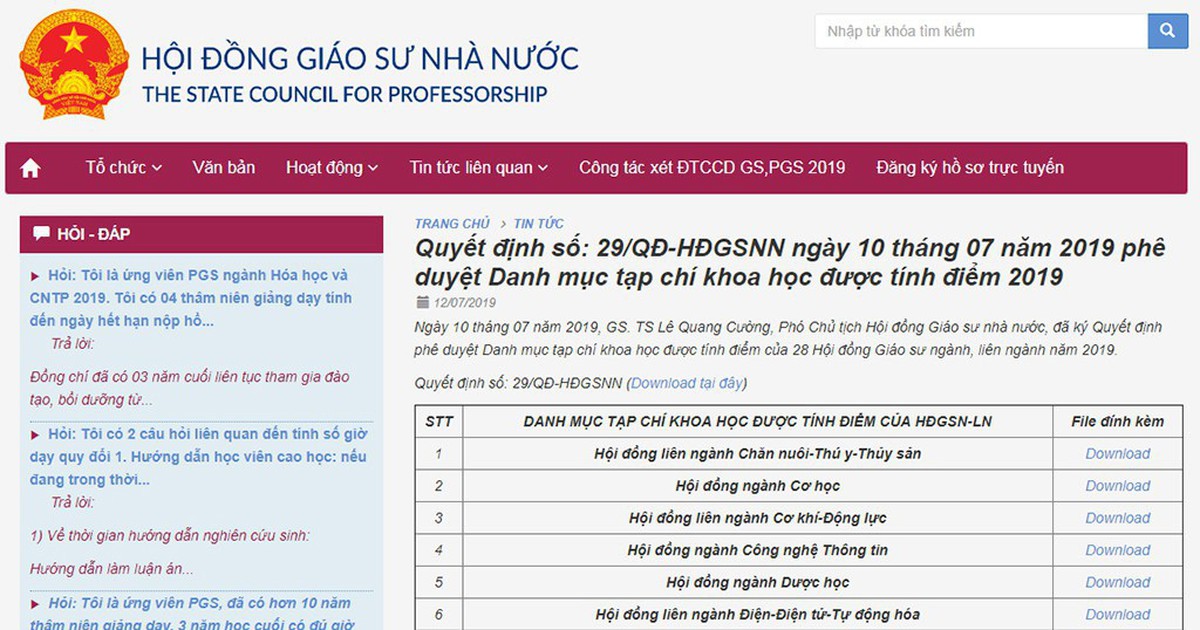
Task: Click the date text 12/07/2019
Action: pos(465,303)
